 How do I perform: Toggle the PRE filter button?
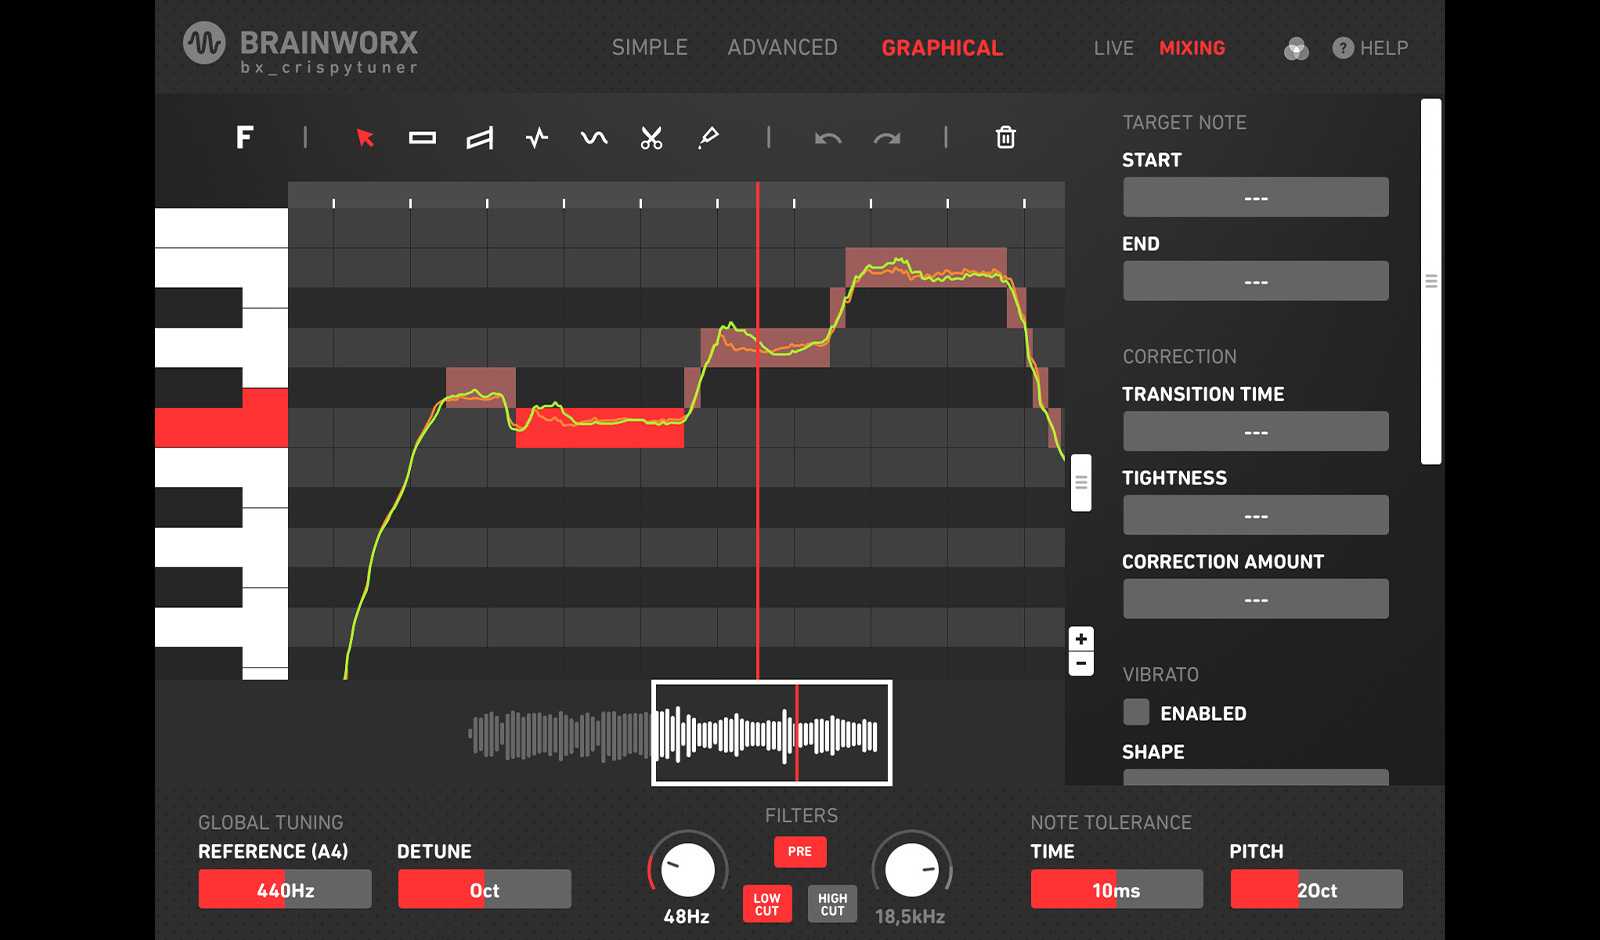coord(799,852)
